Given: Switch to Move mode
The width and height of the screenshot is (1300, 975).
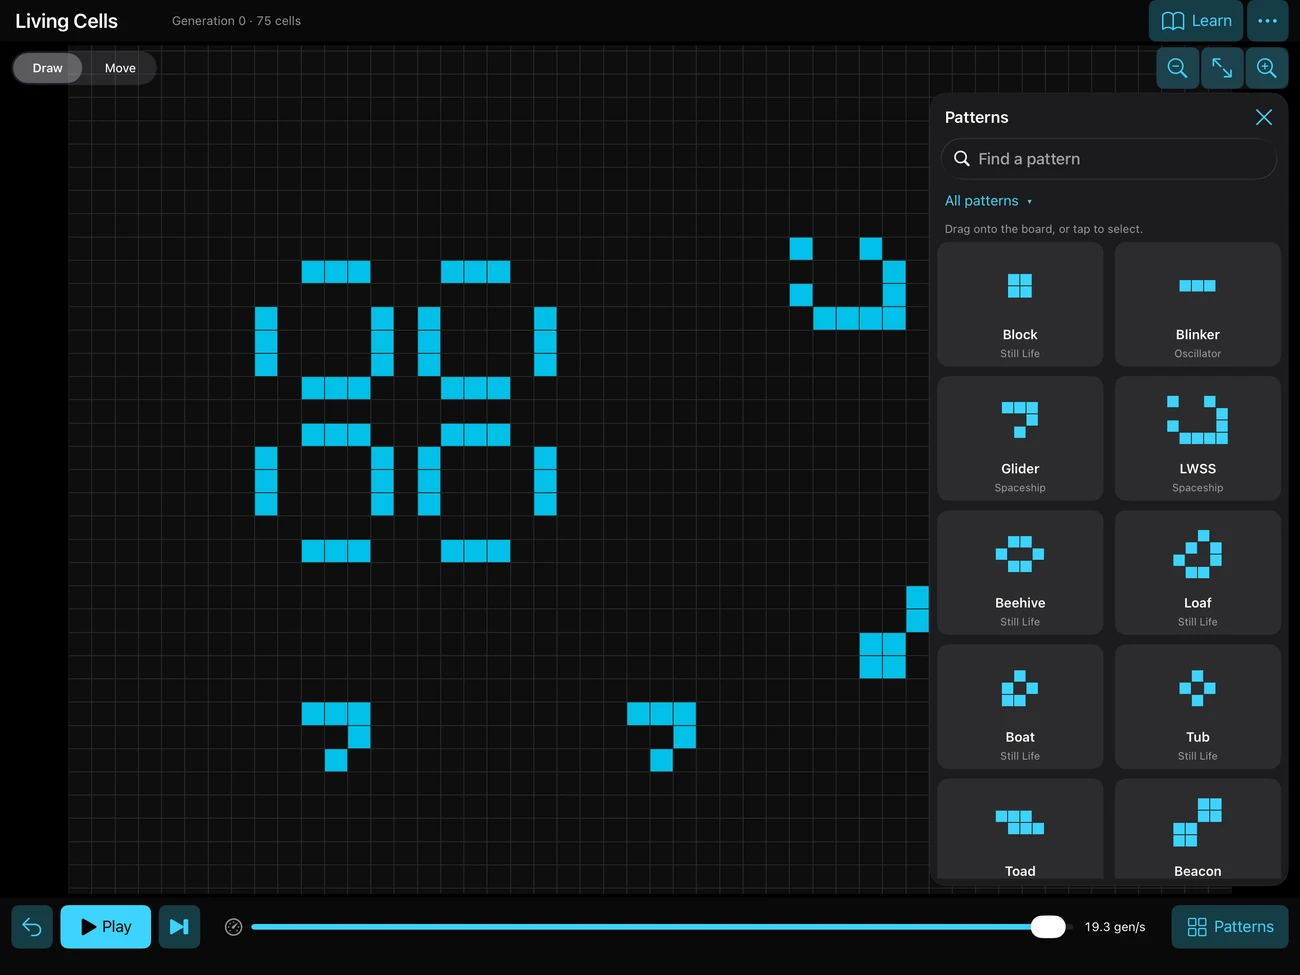Looking at the screenshot, I should point(120,68).
